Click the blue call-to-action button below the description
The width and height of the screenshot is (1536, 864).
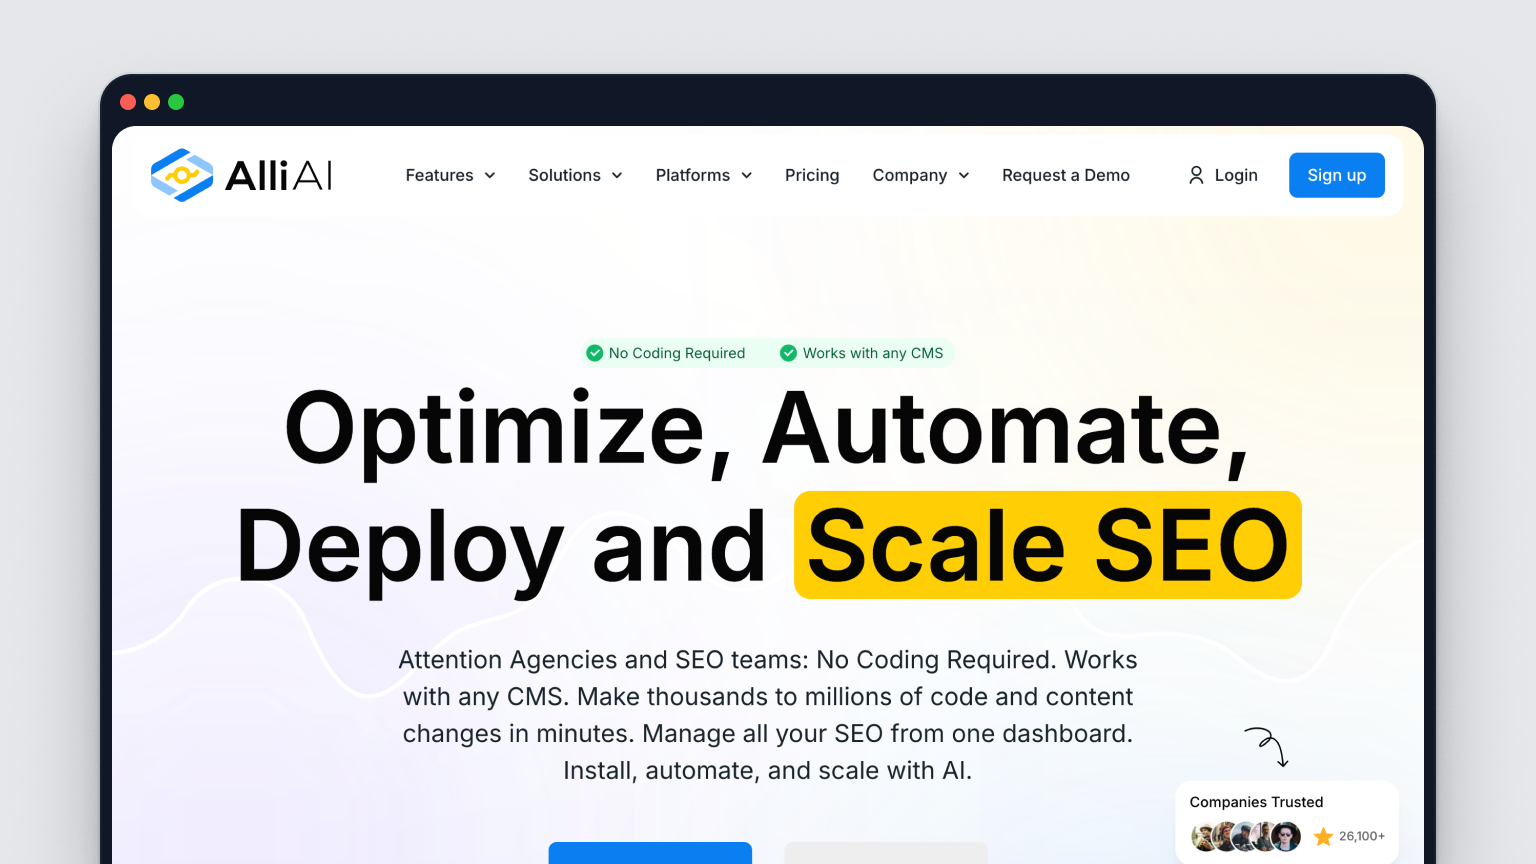tap(650, 853)
